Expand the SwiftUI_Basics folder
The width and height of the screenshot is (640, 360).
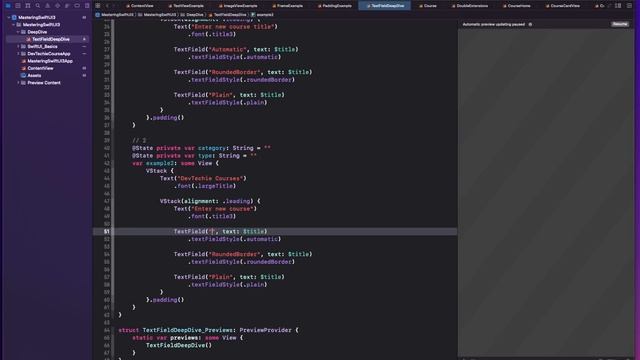click(x=18, y=47)
